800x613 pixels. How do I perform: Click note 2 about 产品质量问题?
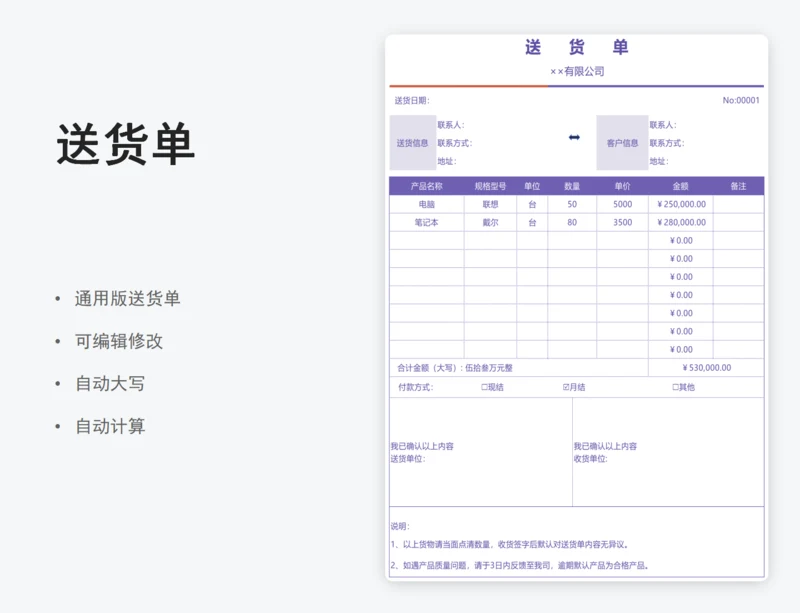click(x=519, y=566)
